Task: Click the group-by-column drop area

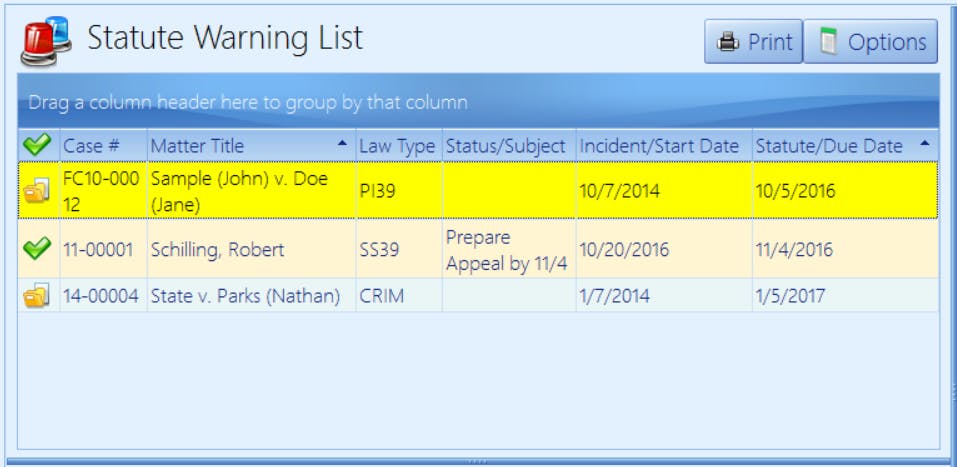Action: 478,102
